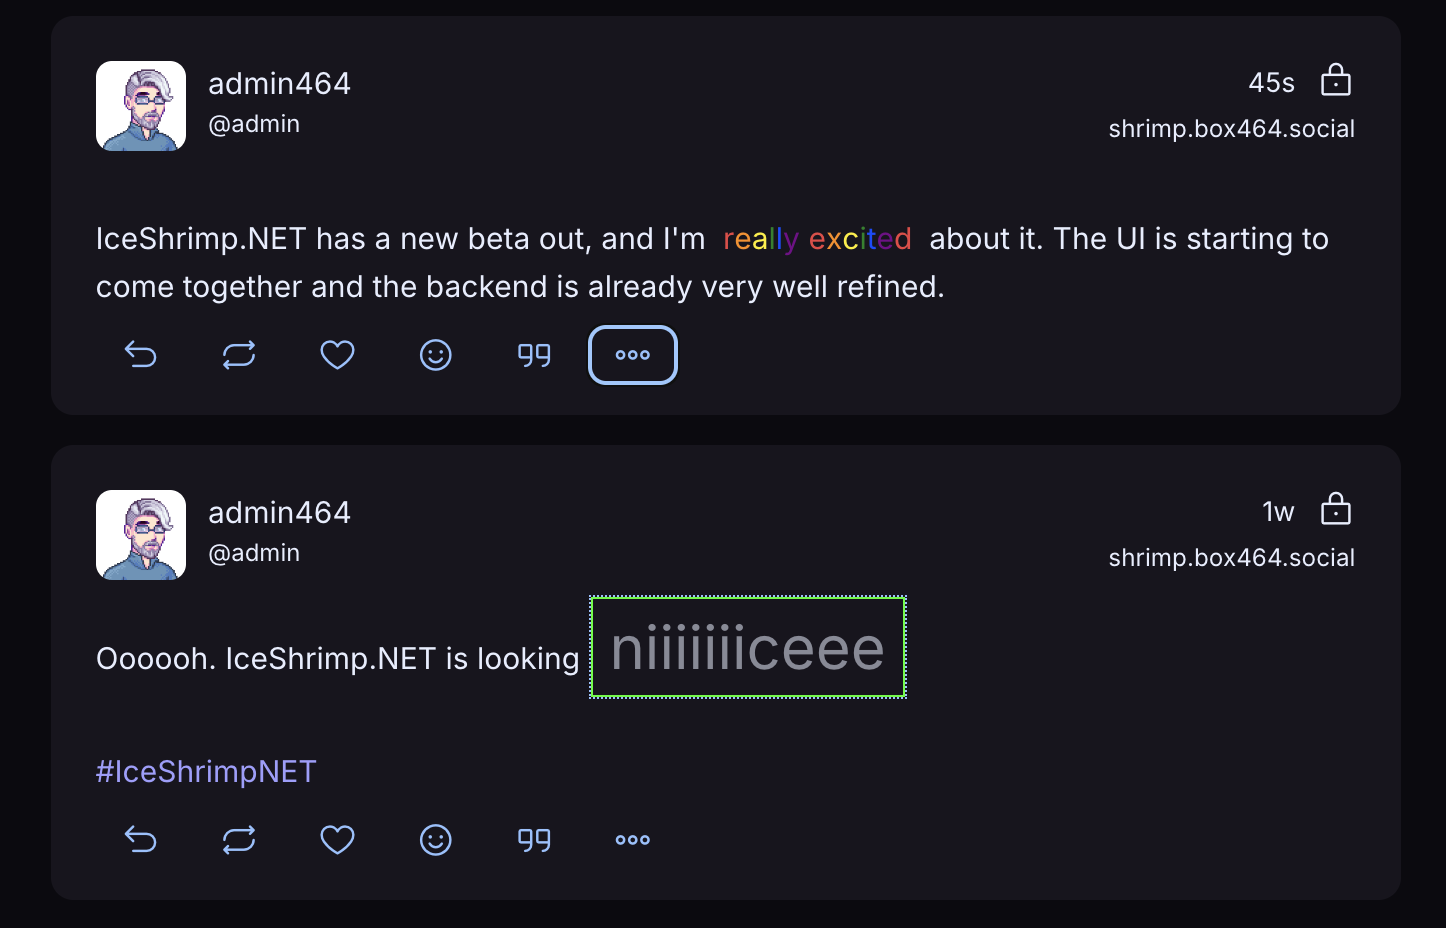Open admin464 profile name on 45s post
Image resolution: width=1446 pixels, height=928 pixels.
279,84
